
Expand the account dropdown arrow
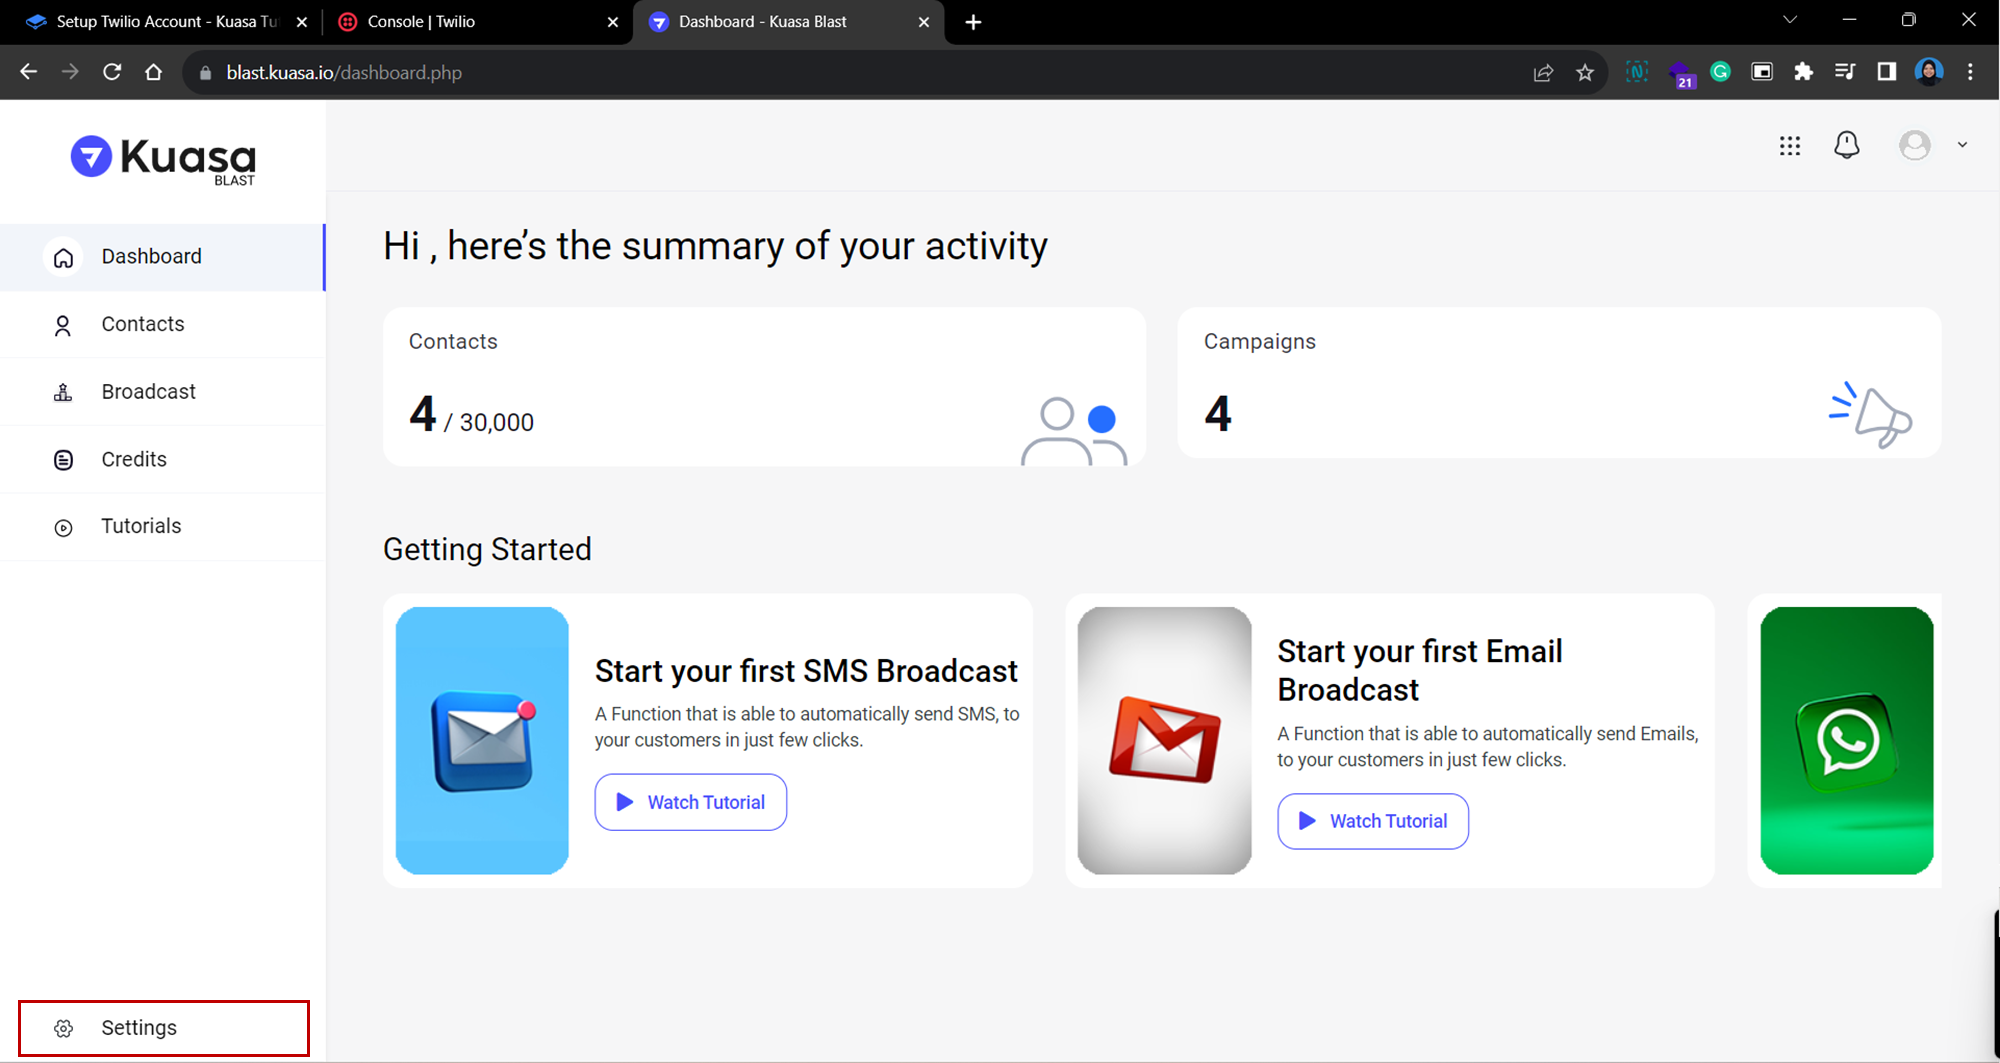(1962, 146)
